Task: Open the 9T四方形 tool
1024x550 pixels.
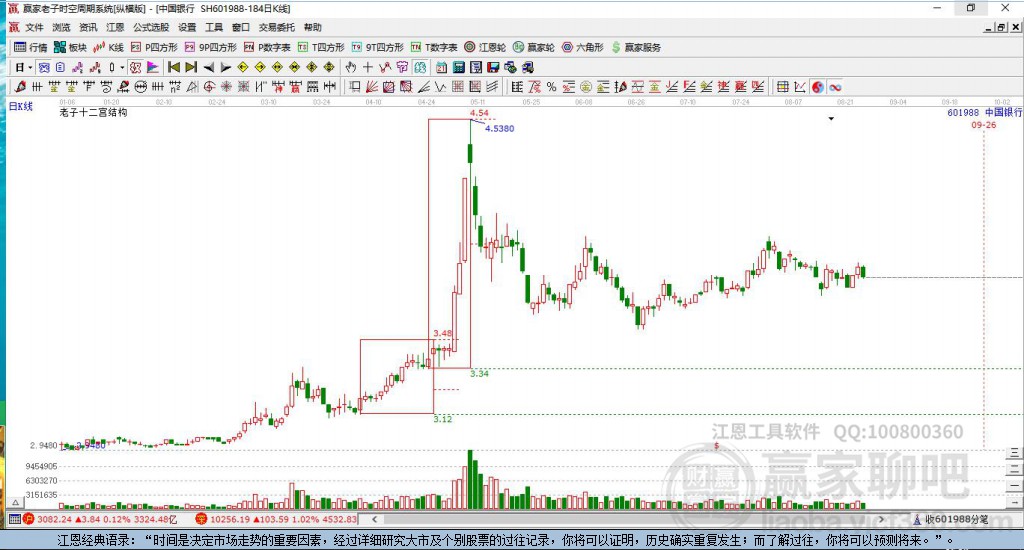Action: coord(377,47)
